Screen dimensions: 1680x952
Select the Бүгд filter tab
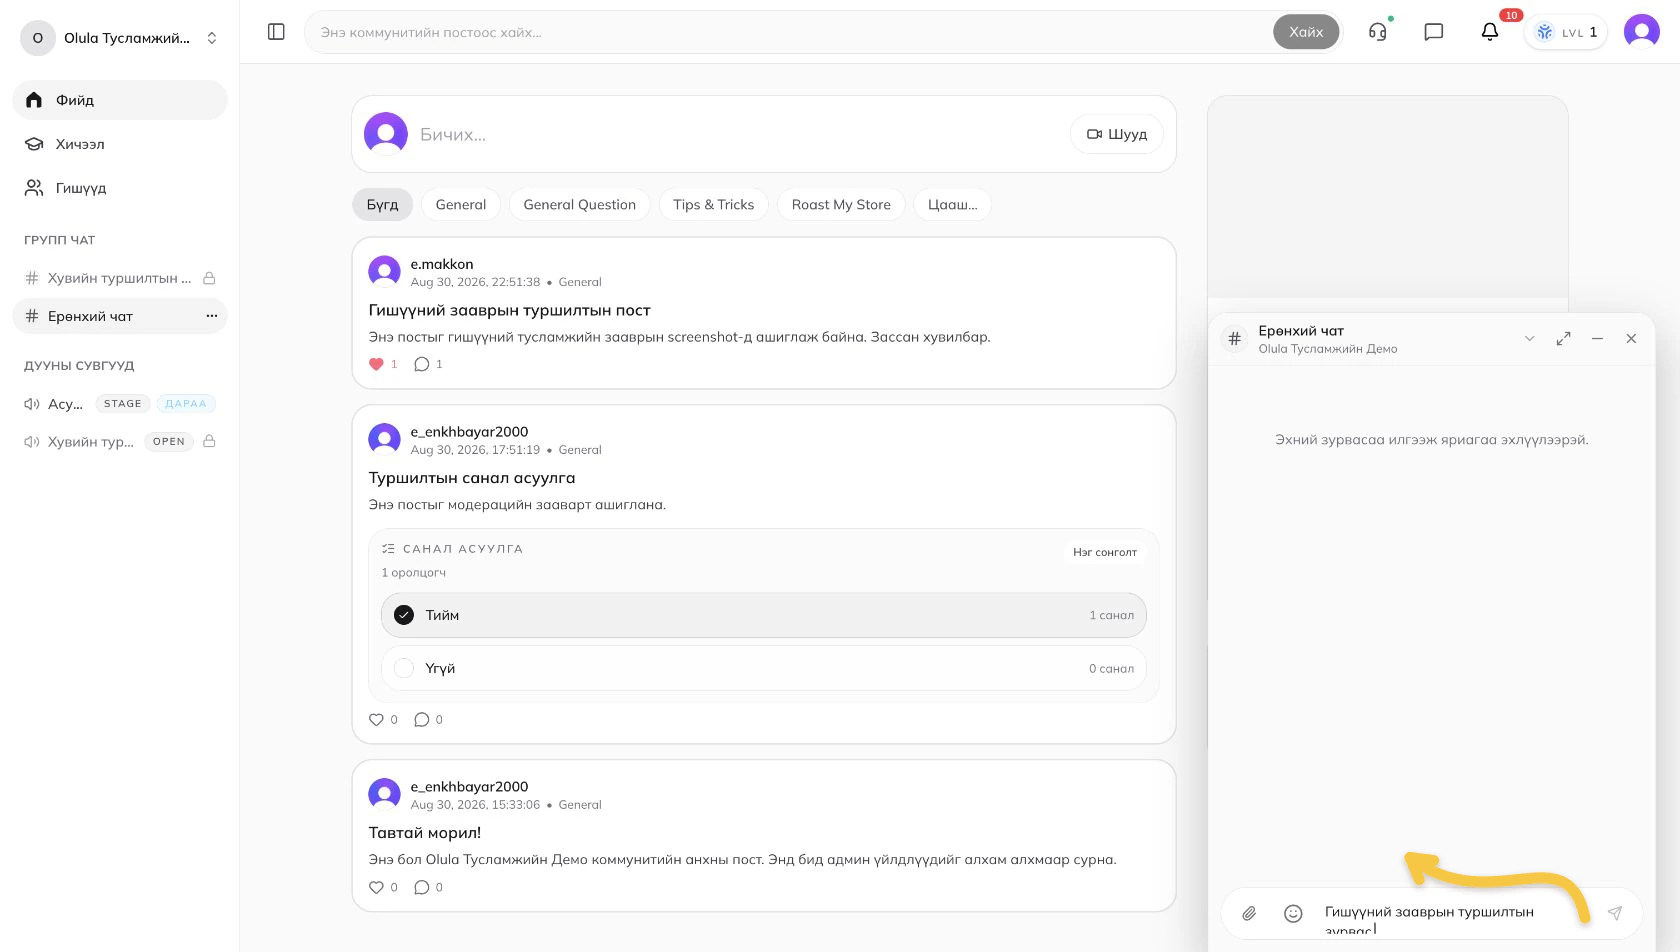(x=382, y=204)
